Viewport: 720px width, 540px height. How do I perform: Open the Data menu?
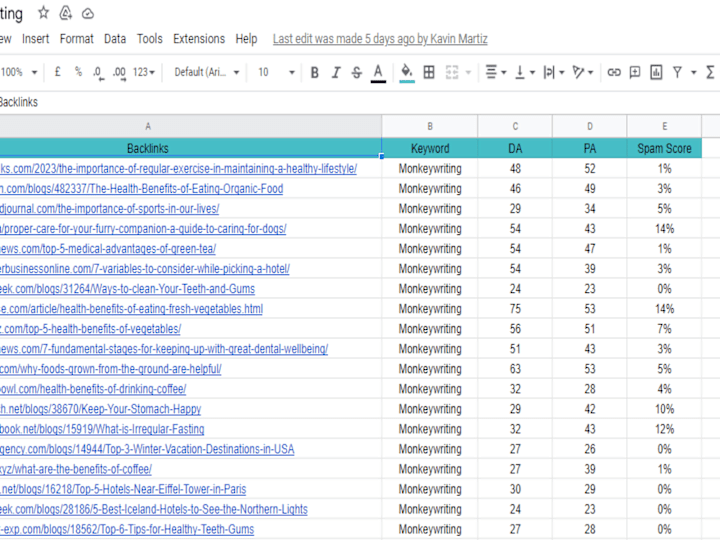(x=115, y=39)
